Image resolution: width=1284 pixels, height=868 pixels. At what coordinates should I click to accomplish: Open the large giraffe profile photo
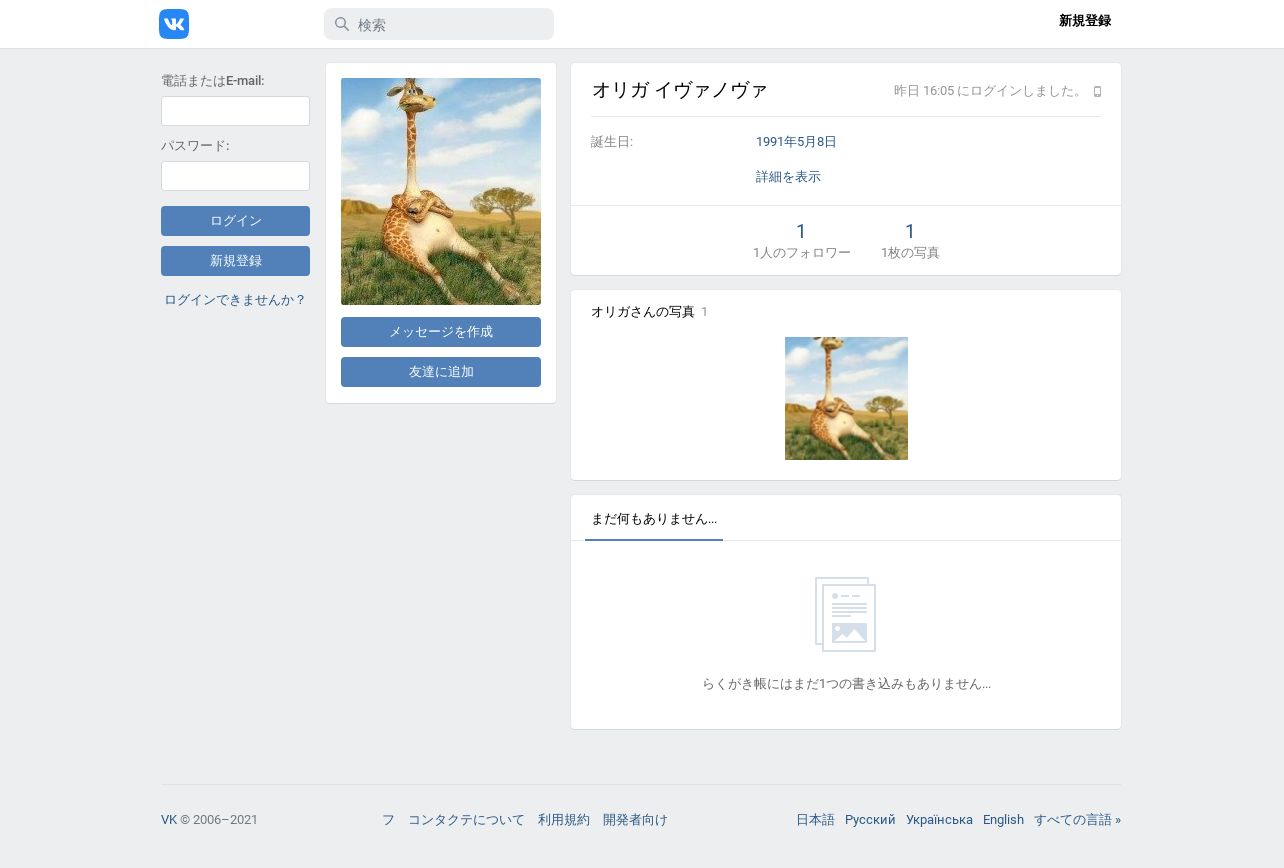pos(441,191)
